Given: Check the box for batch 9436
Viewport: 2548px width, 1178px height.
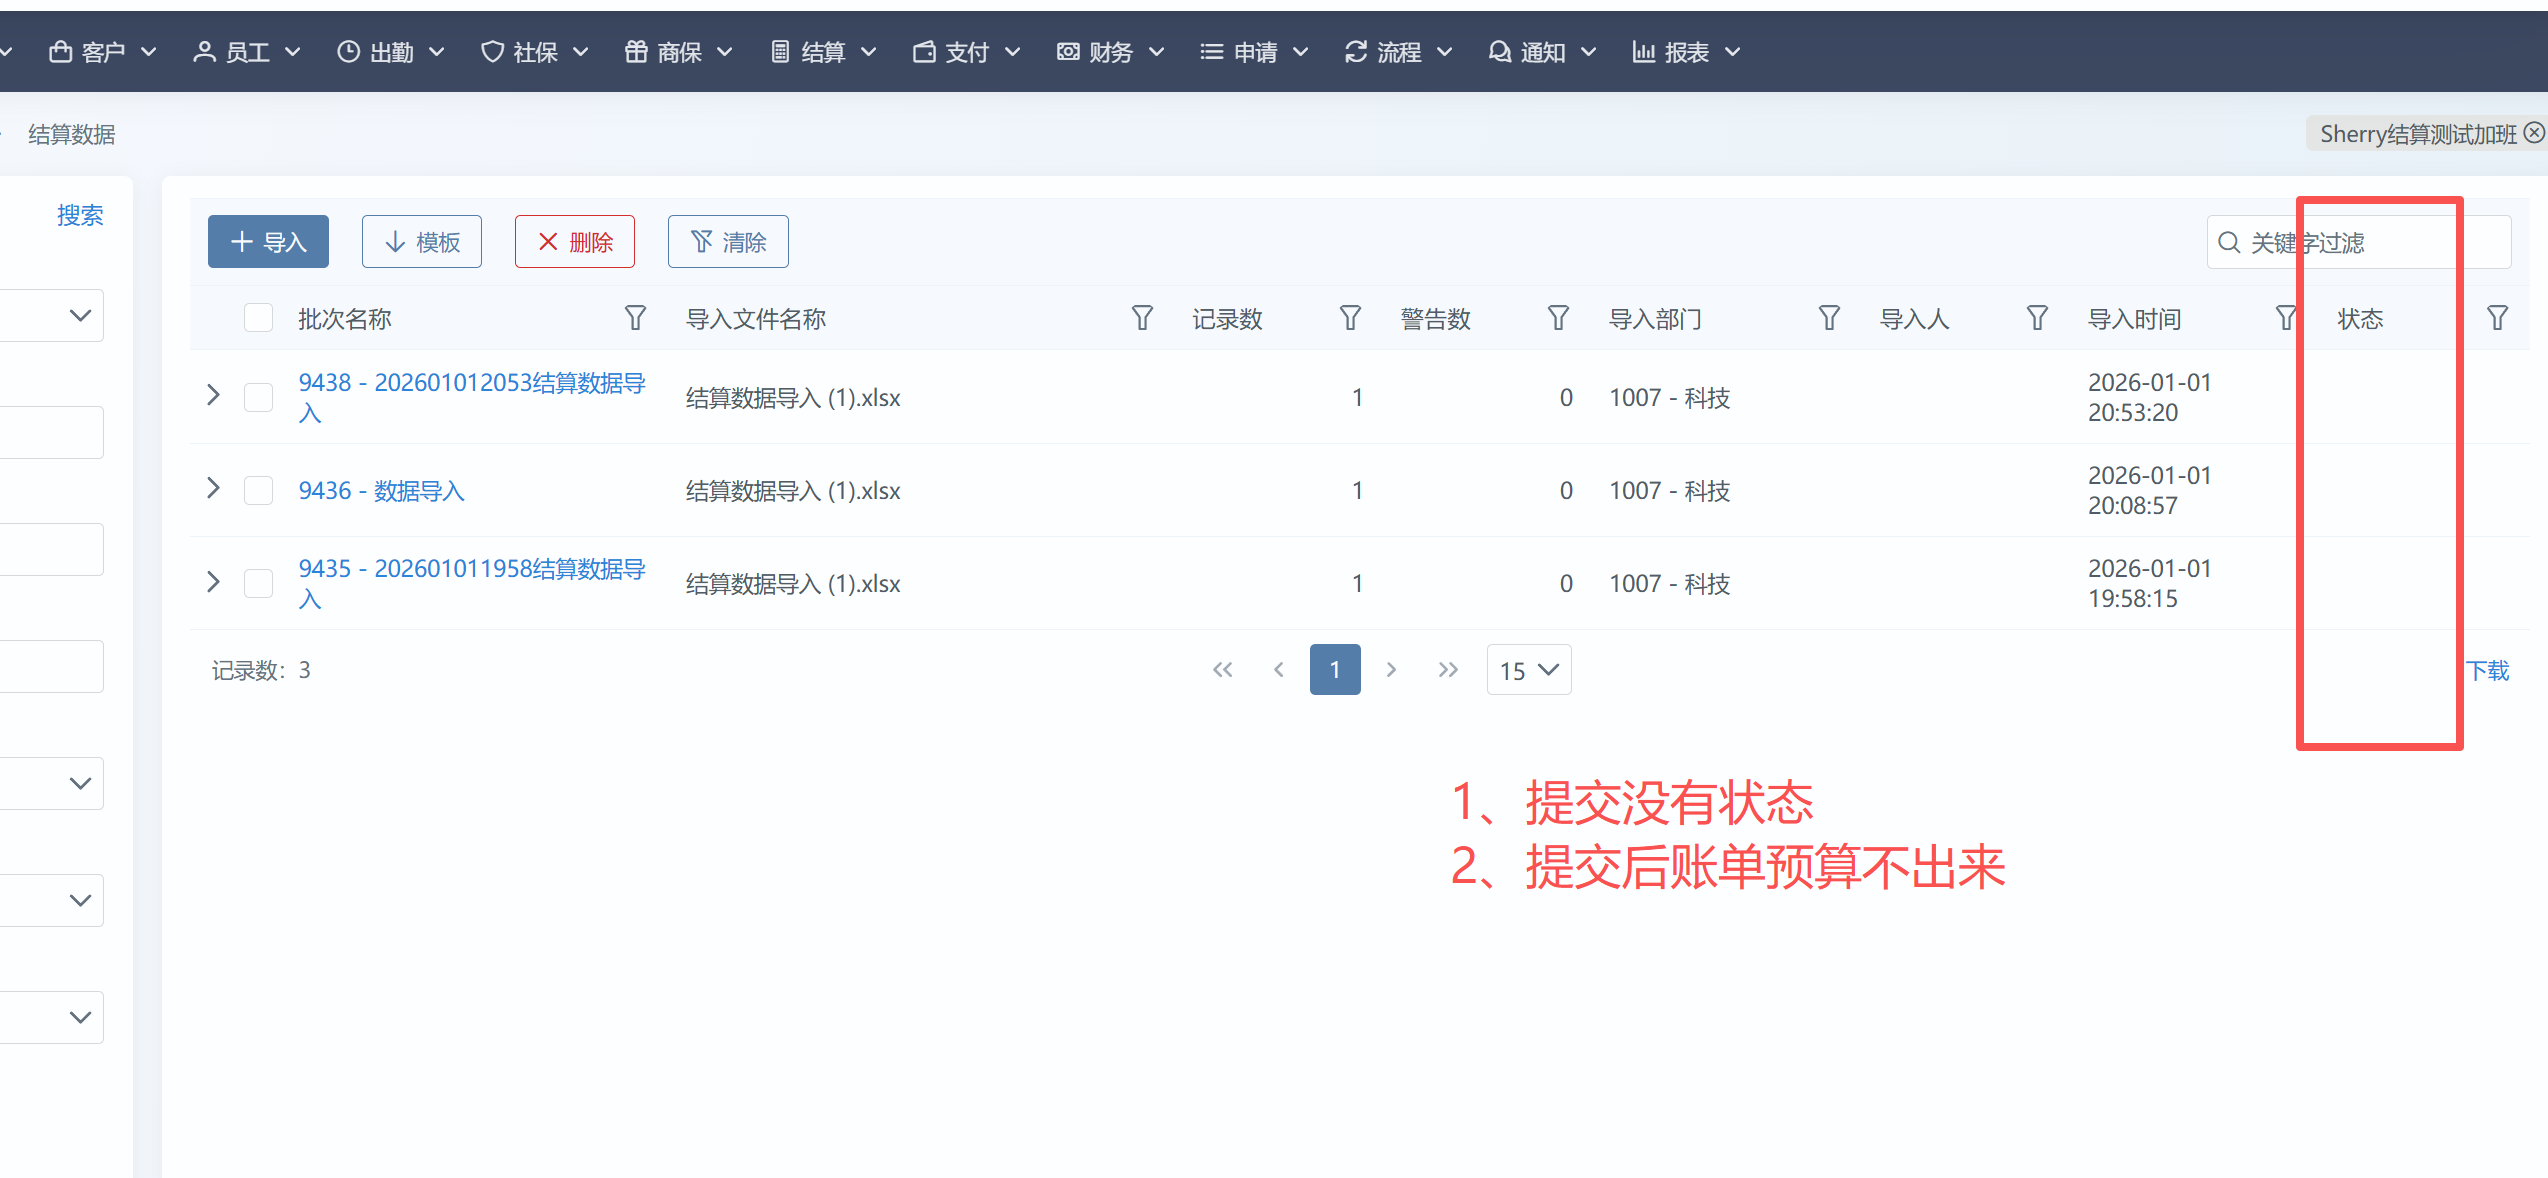Looking at the screenshot, I should coord(259,490).
